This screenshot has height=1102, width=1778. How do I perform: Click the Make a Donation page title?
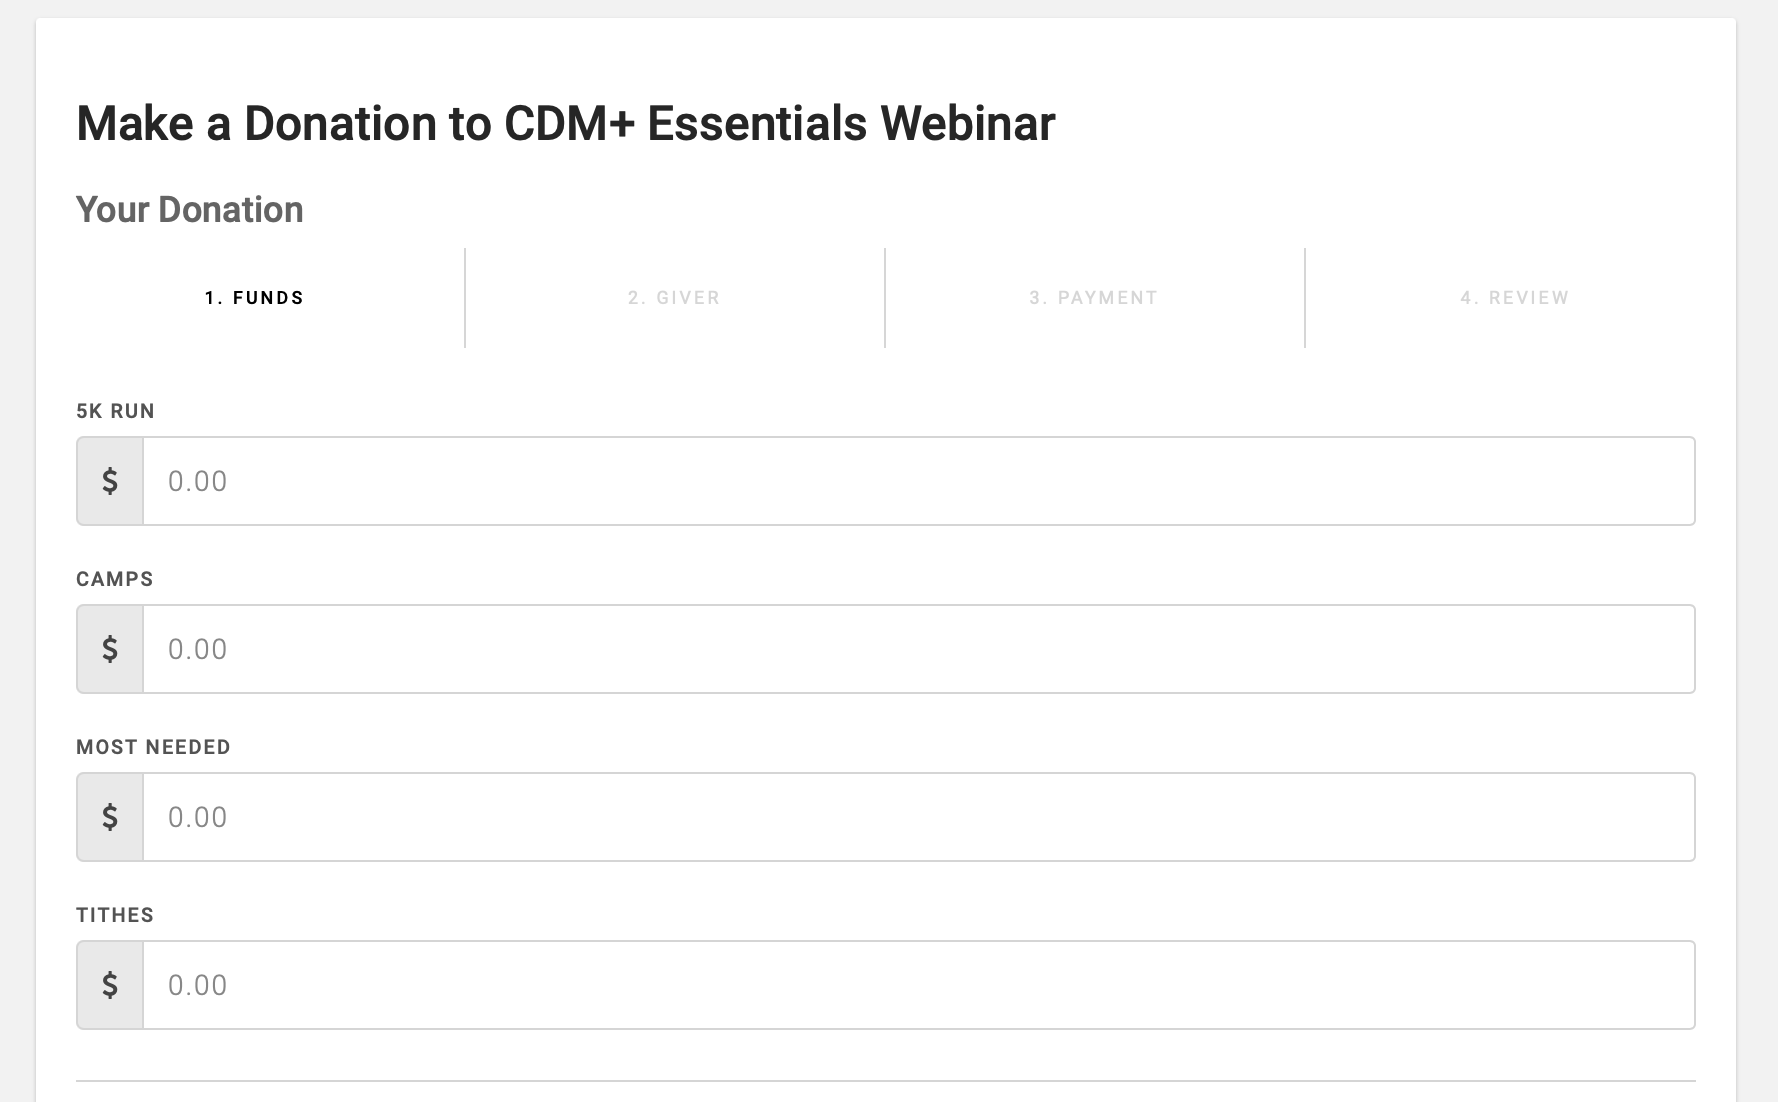pyautogui.click(x=565, y=124)
